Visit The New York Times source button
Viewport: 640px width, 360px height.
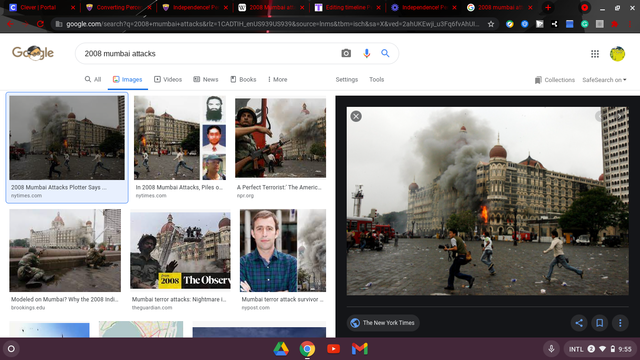[x=383, y=323]
